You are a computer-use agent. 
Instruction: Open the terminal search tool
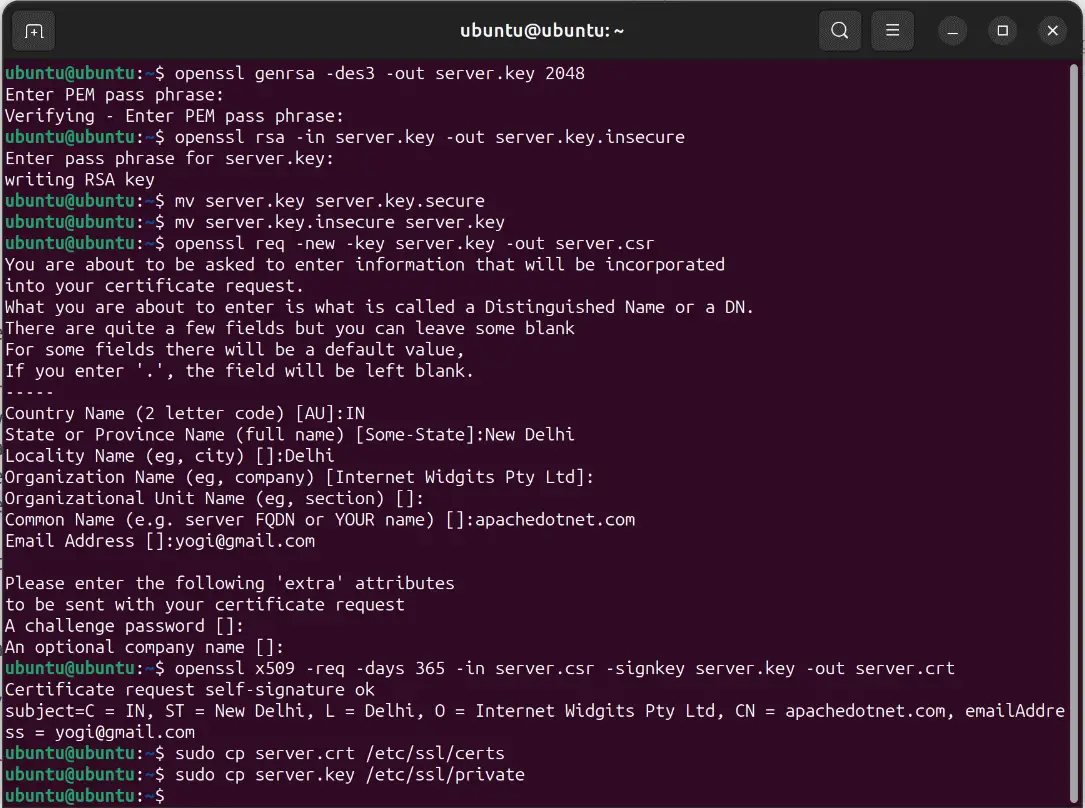[839, 31]
